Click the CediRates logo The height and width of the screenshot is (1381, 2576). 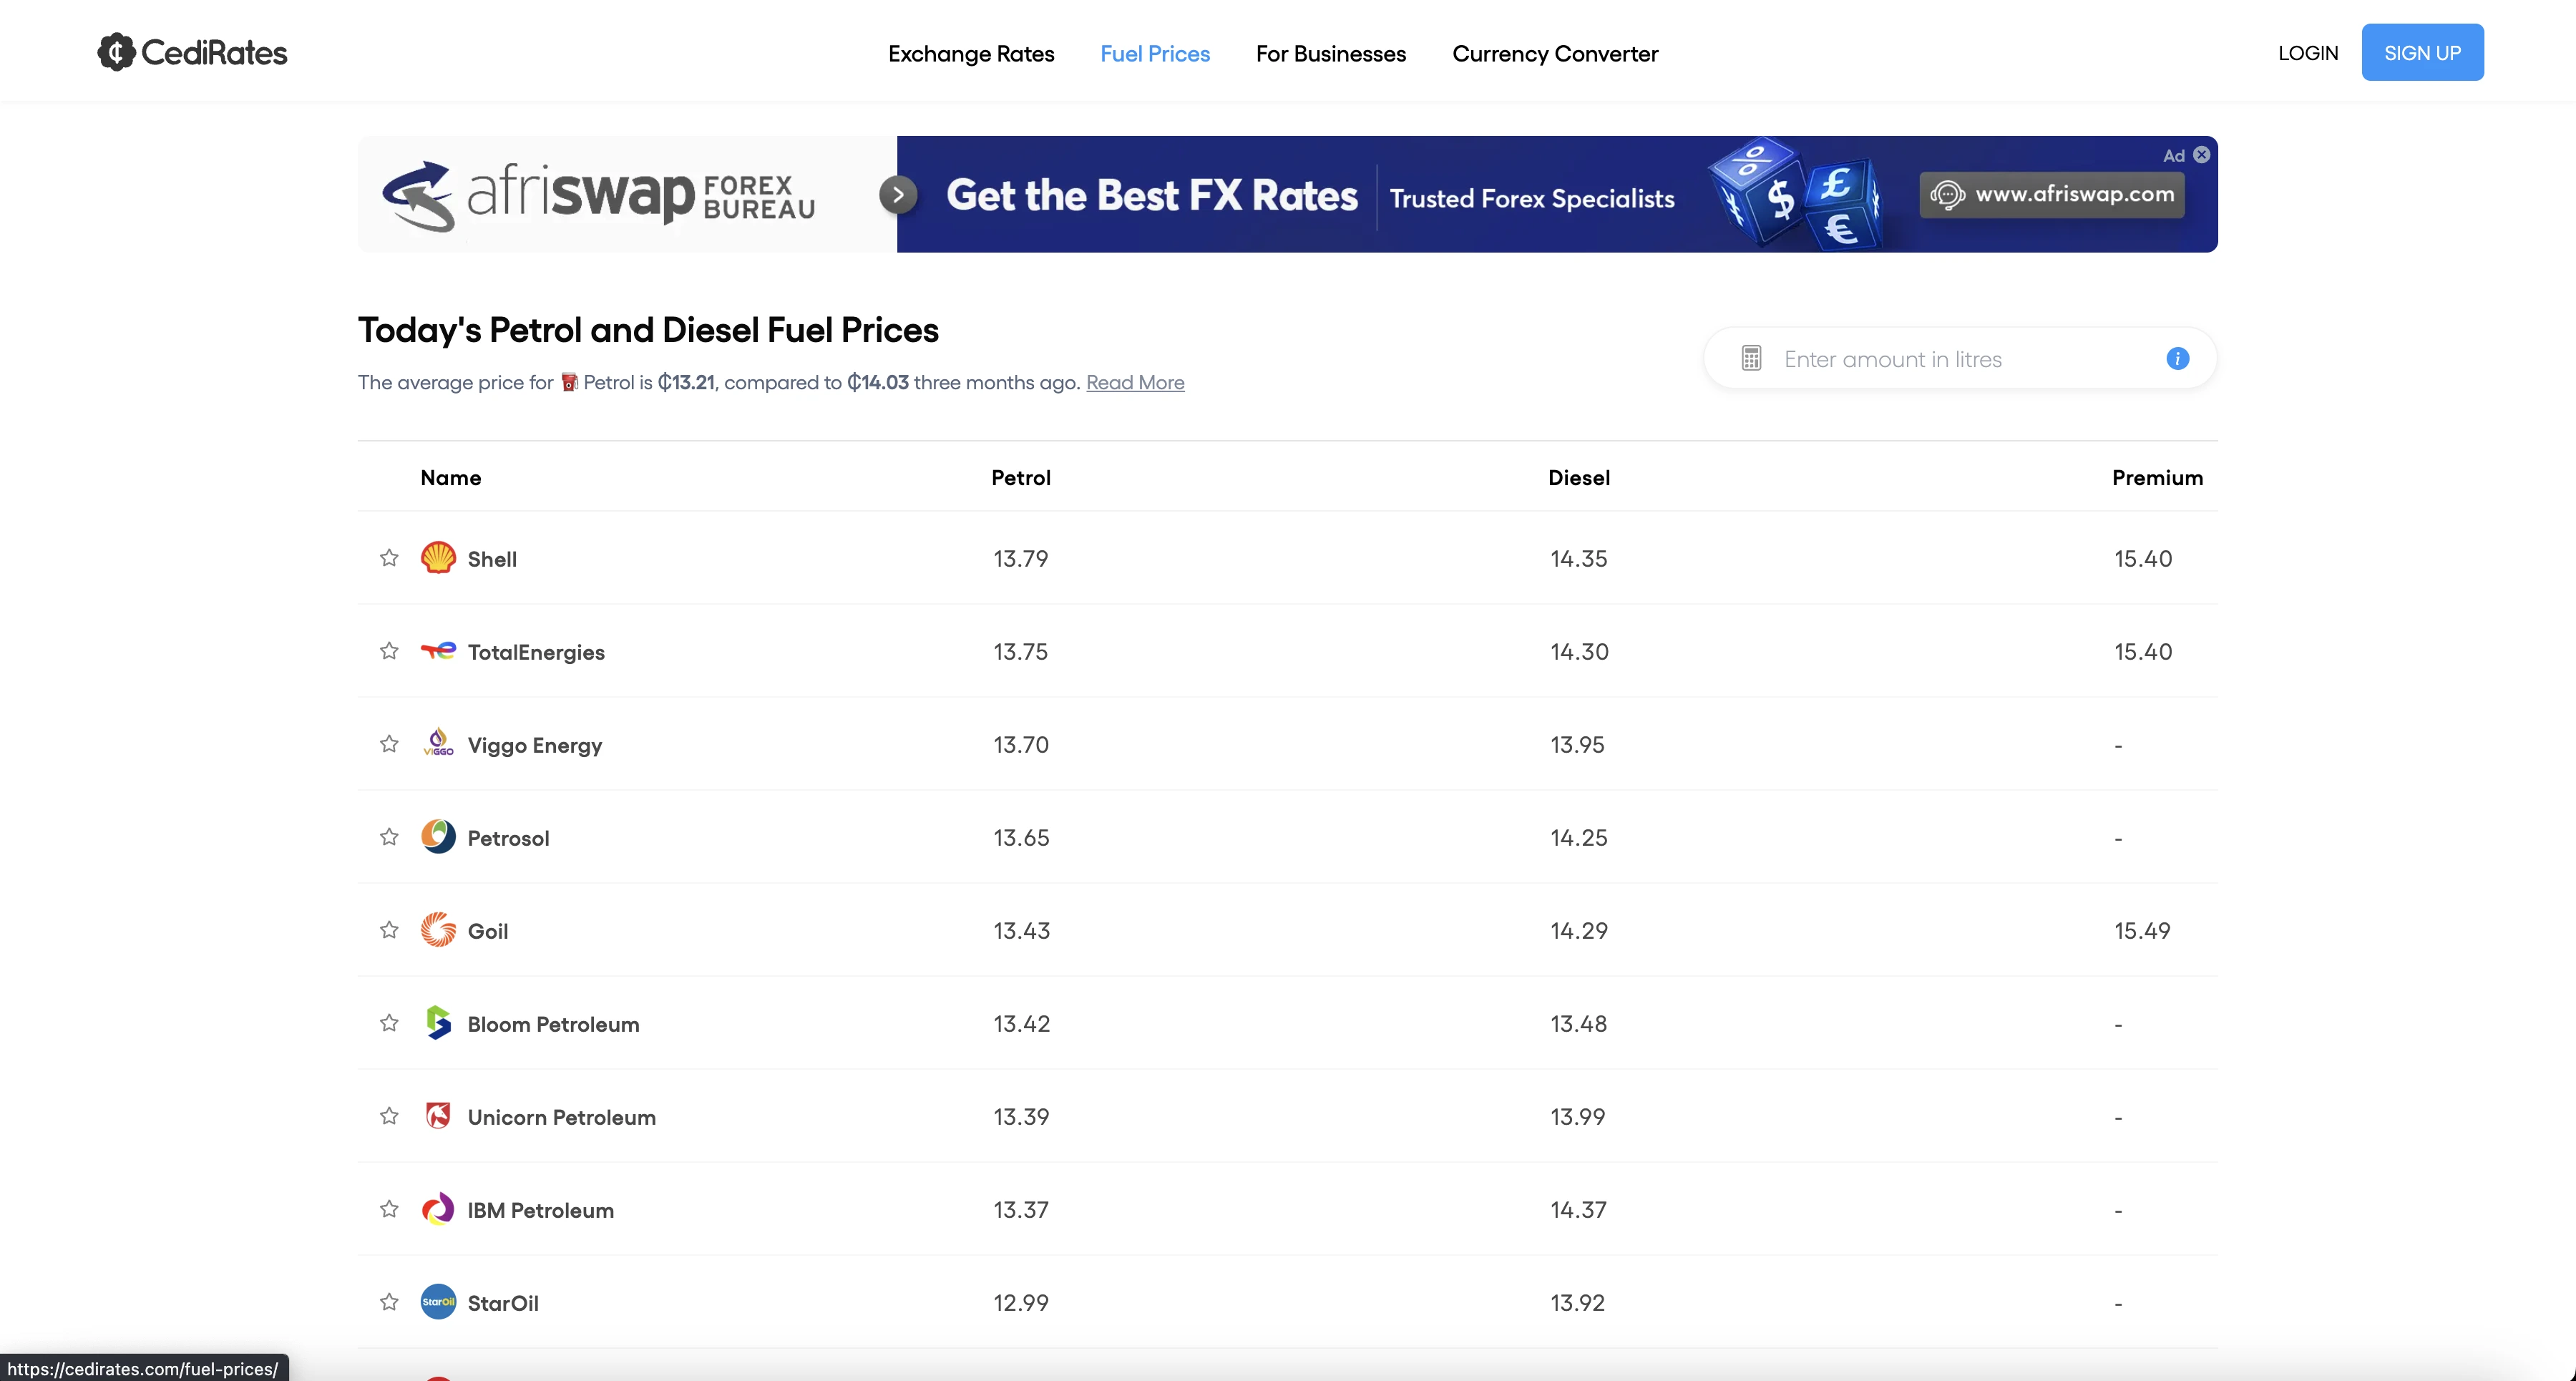[x=192, y=52]
